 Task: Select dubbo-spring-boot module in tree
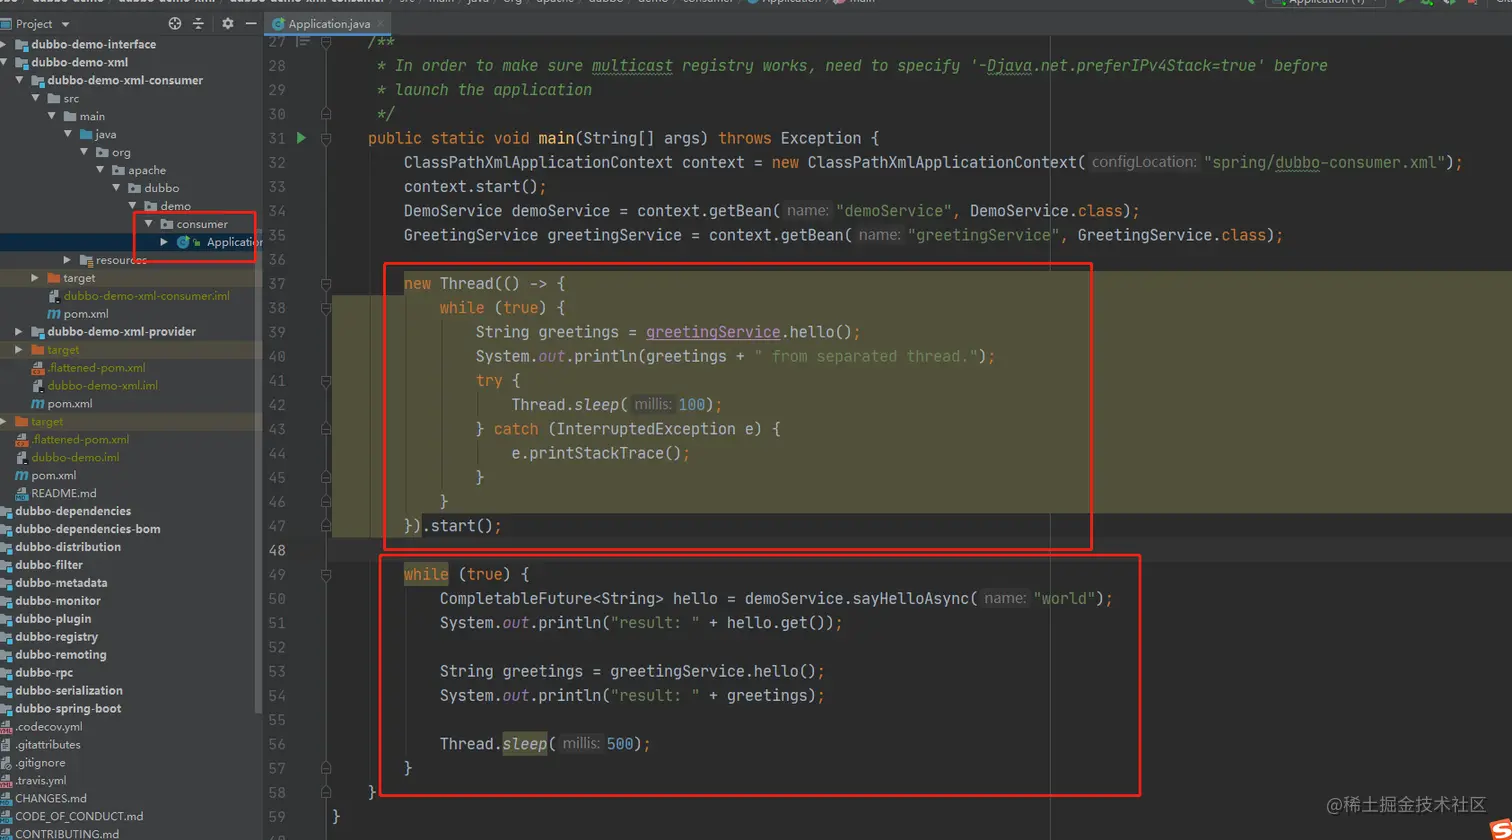[68, 709]
